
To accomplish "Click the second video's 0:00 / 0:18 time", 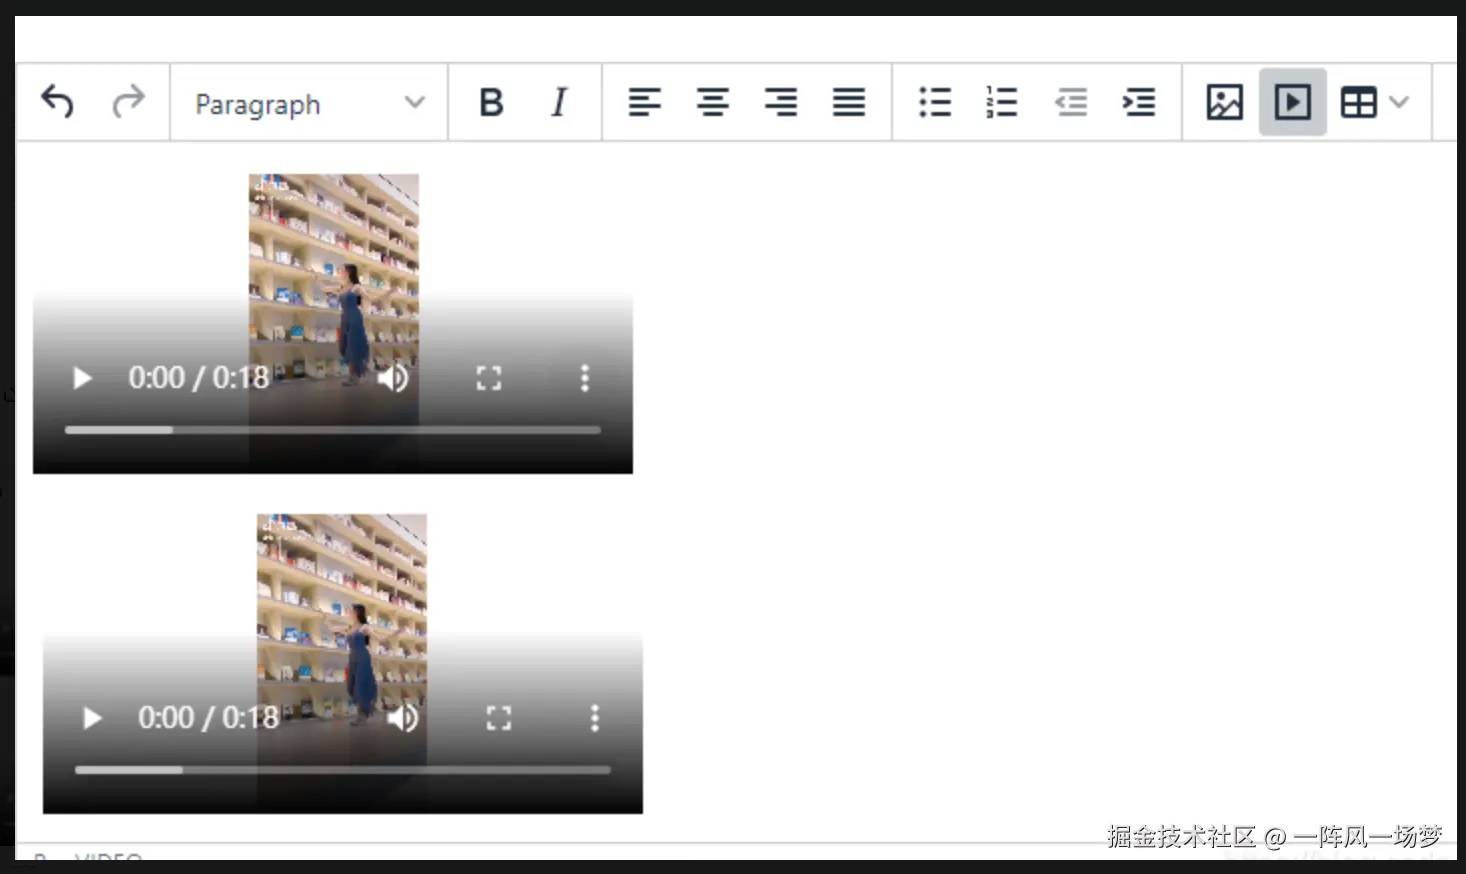I will (x=208, y=718).
